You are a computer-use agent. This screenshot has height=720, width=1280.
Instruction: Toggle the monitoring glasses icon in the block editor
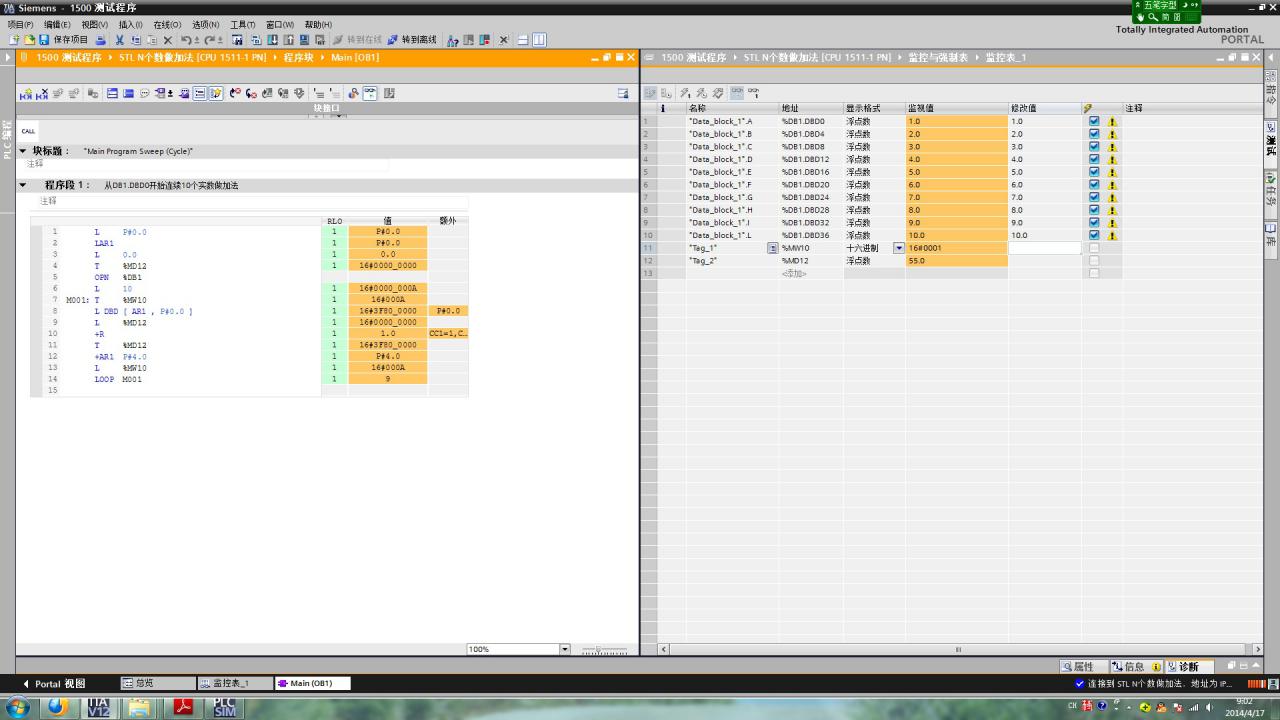click(370, 93)
